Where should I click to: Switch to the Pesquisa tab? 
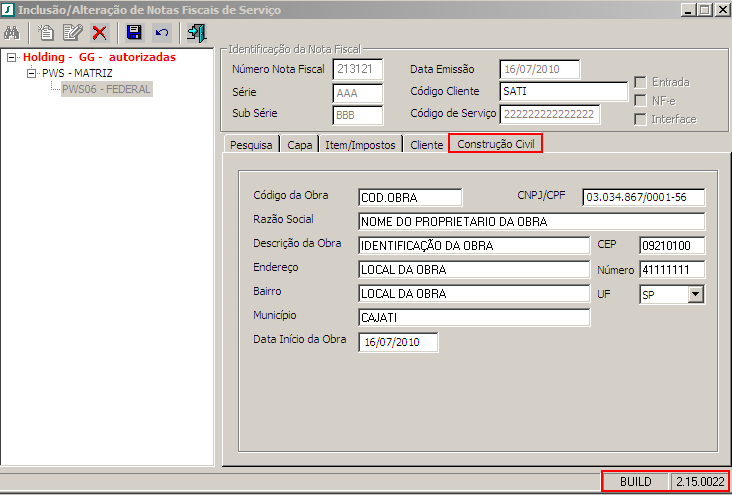[x=251, y=145]
